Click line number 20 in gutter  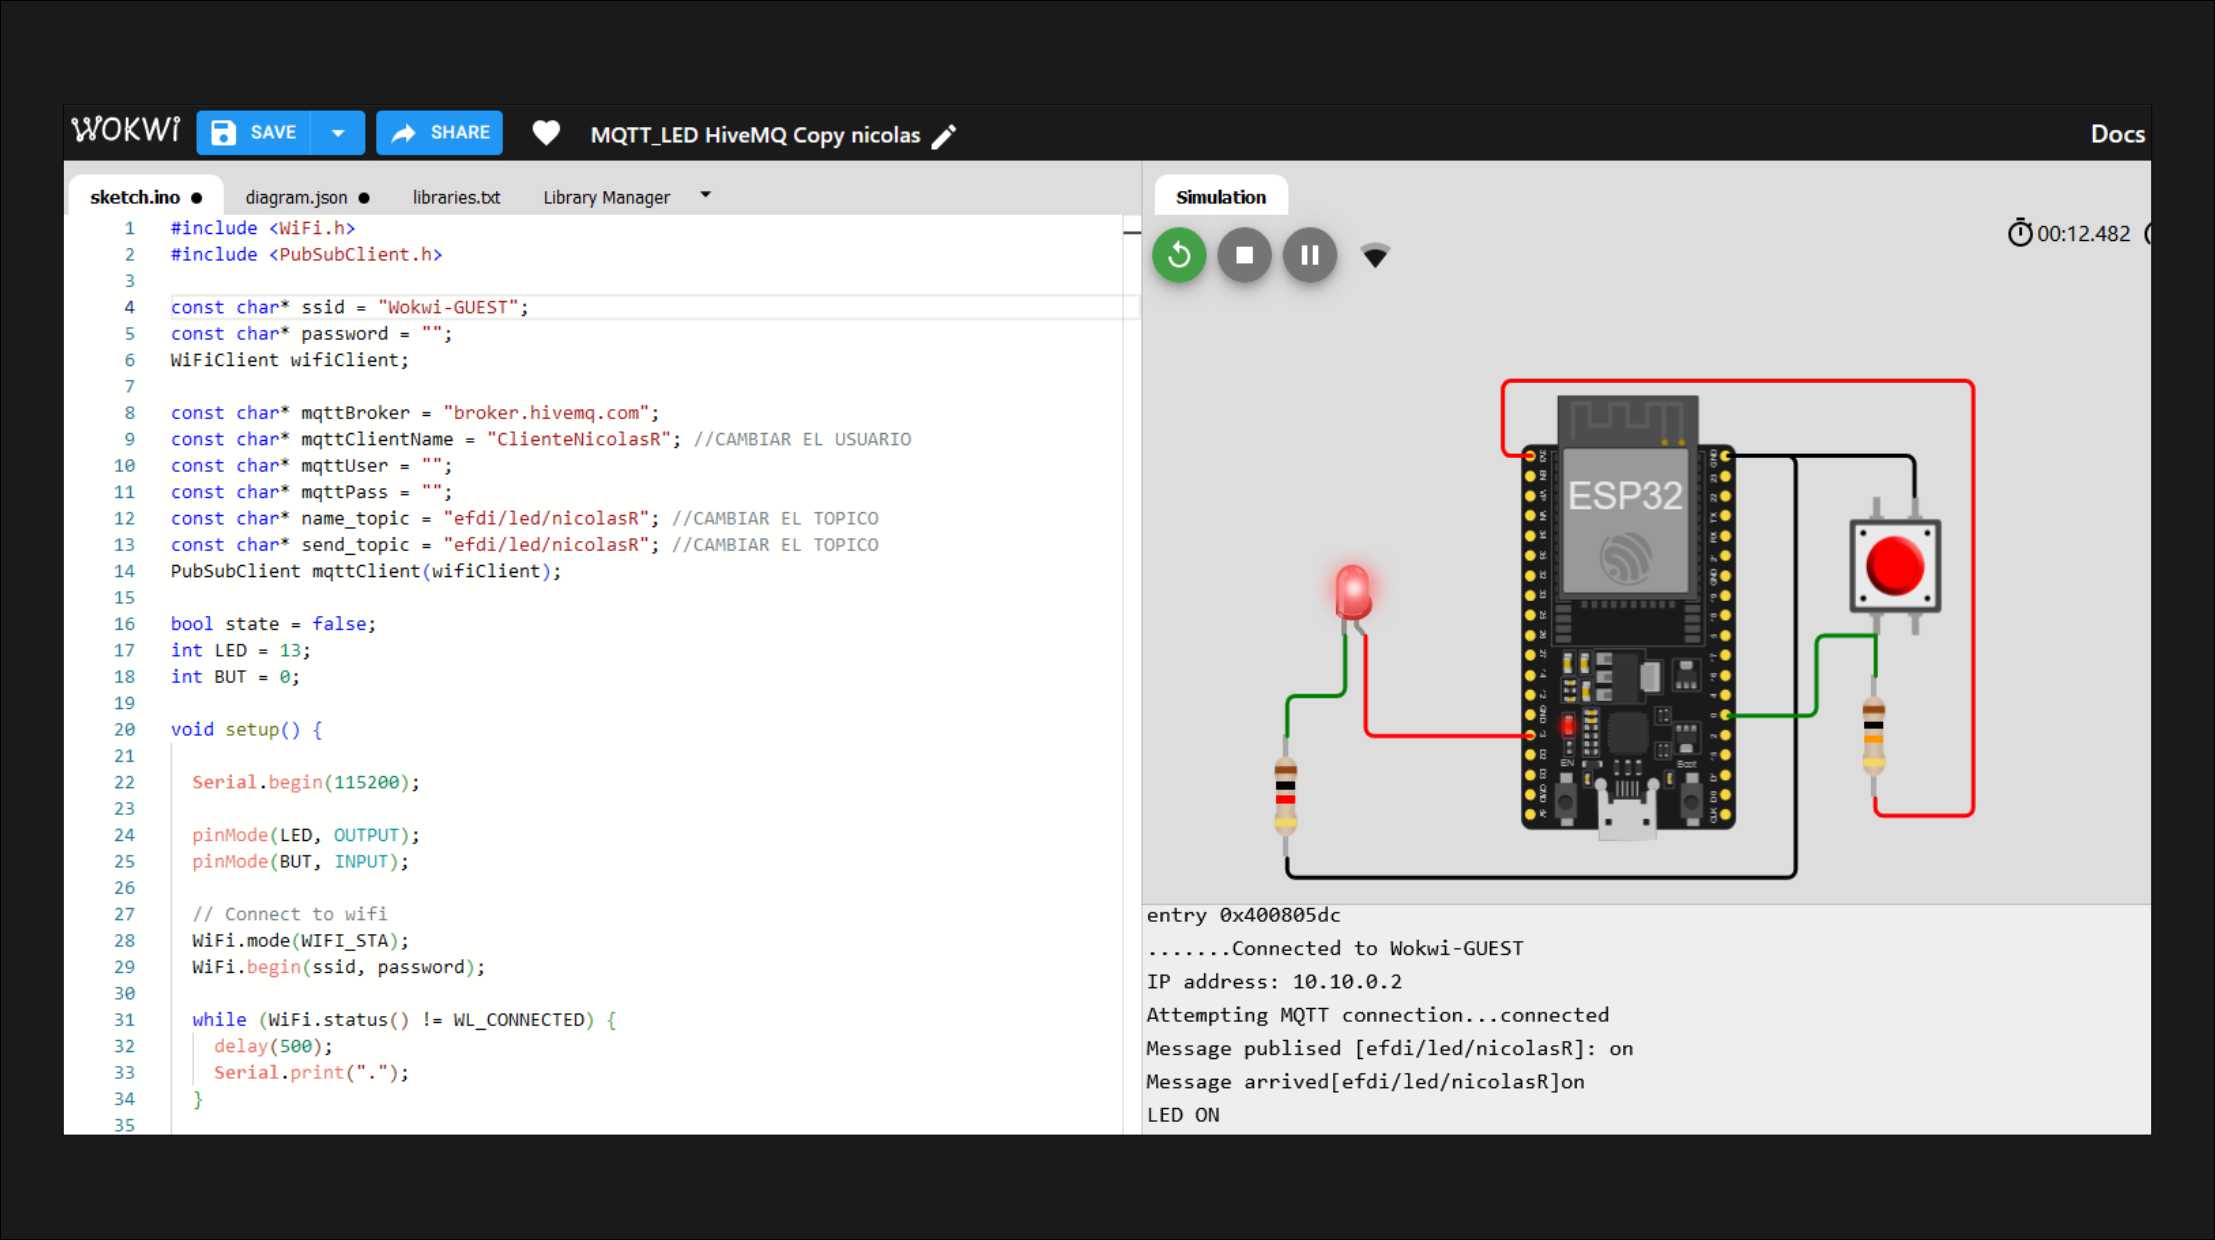pyautogui.click(x=124, y=729)
